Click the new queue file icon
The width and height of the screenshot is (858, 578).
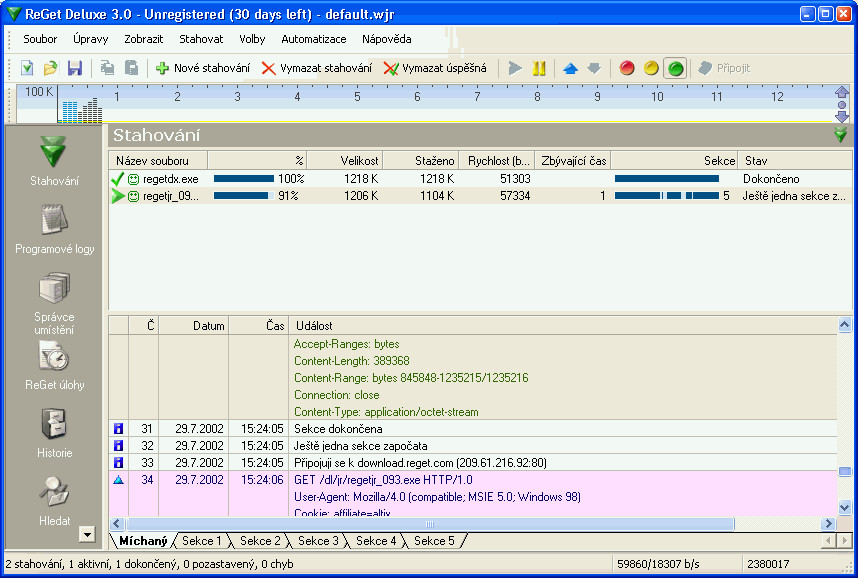[x=27, y=68]
